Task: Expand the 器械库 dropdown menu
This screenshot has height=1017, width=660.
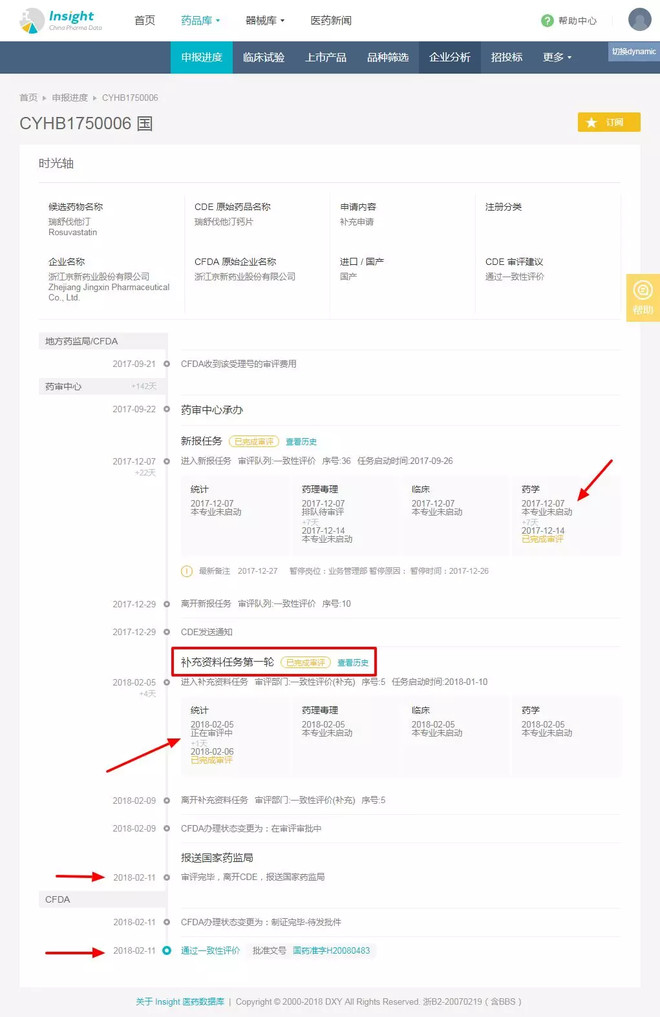Action: coord(265,21)
